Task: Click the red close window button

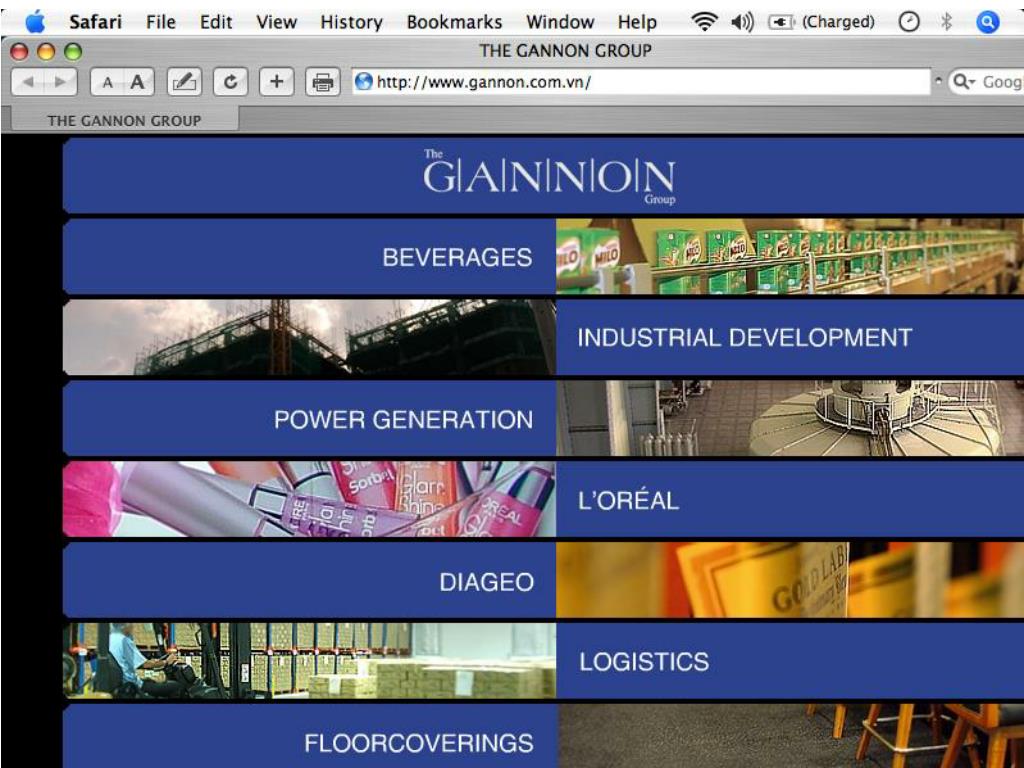Action: [x=20, y=51]
